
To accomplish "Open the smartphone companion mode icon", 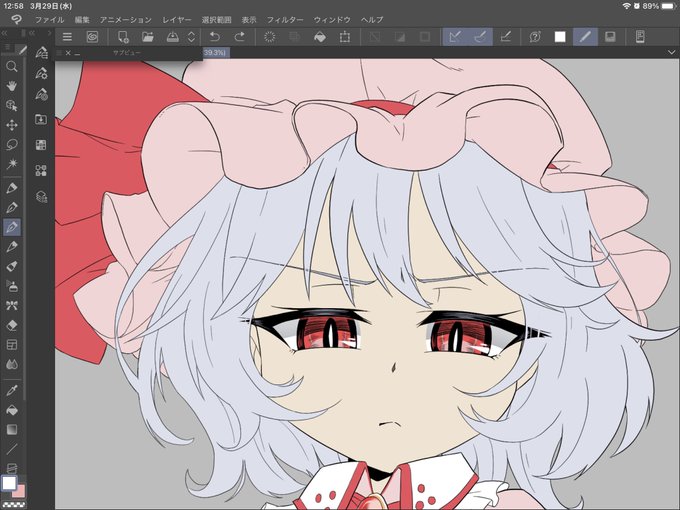I will [x=640, y=37].
